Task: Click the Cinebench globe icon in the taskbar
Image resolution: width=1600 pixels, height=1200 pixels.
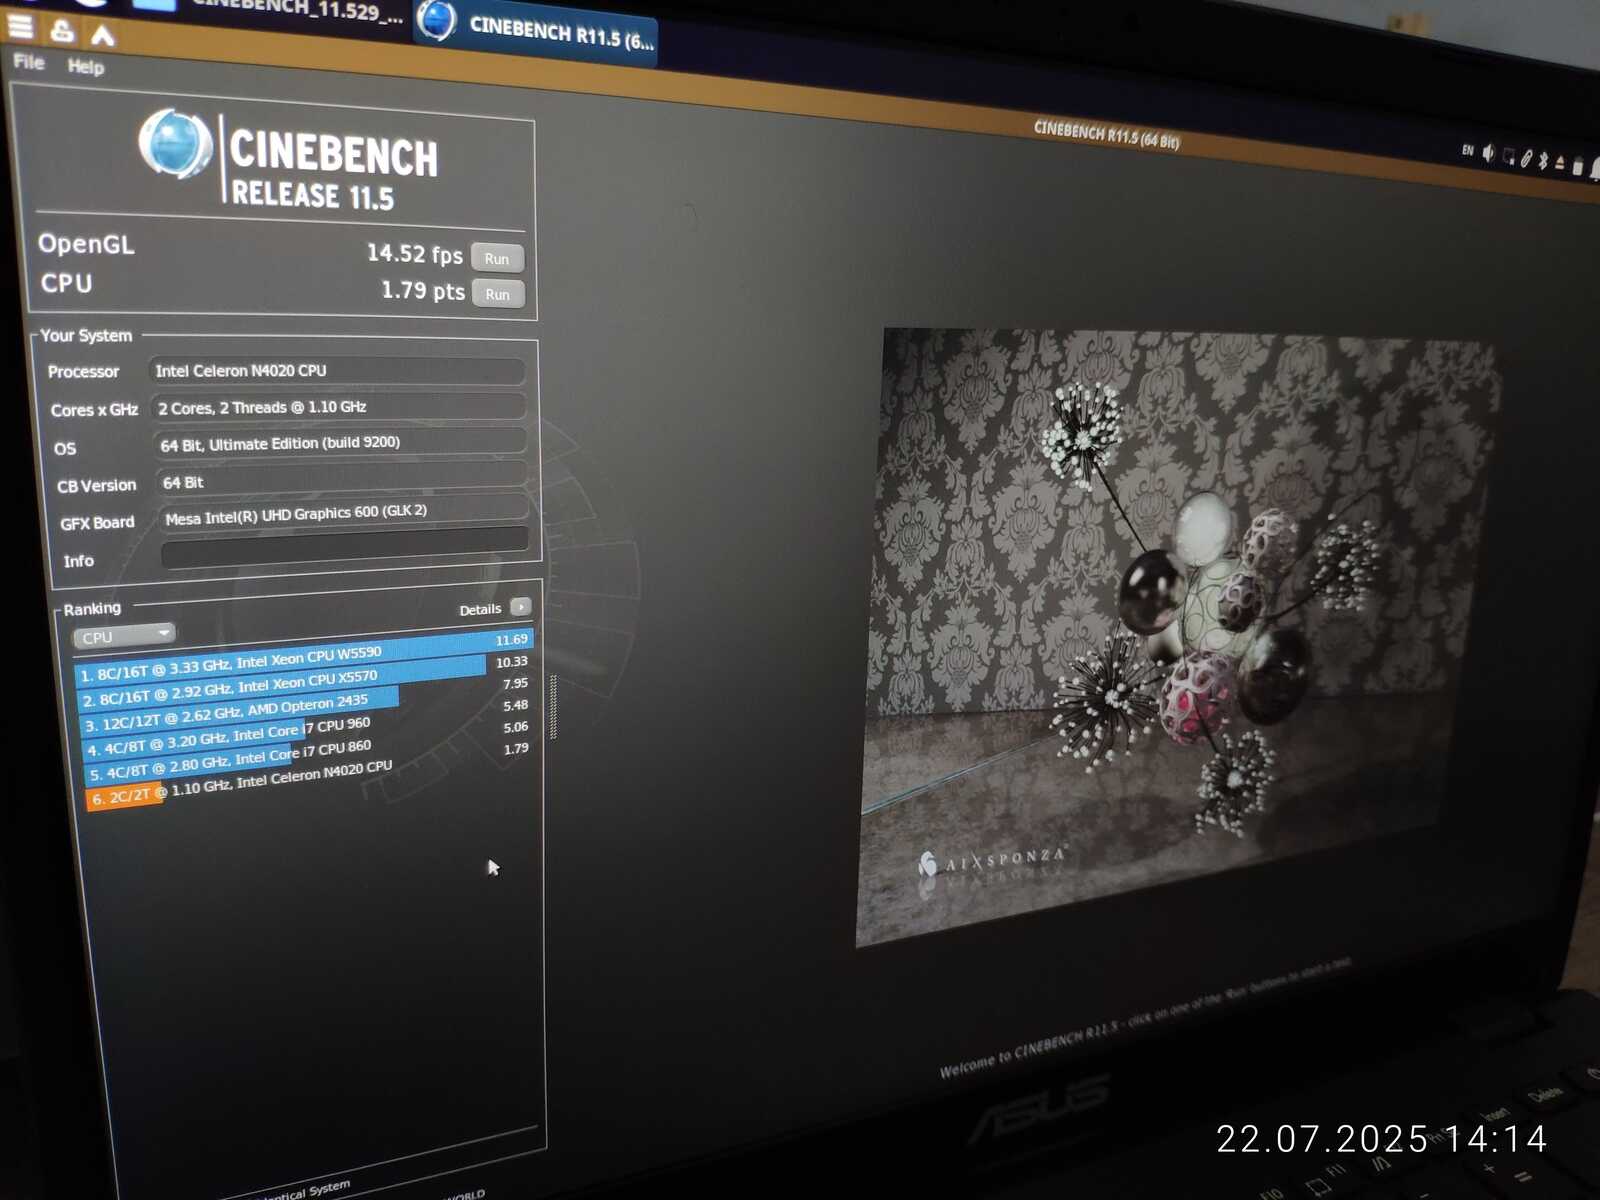Action: (x=436, y=21)
